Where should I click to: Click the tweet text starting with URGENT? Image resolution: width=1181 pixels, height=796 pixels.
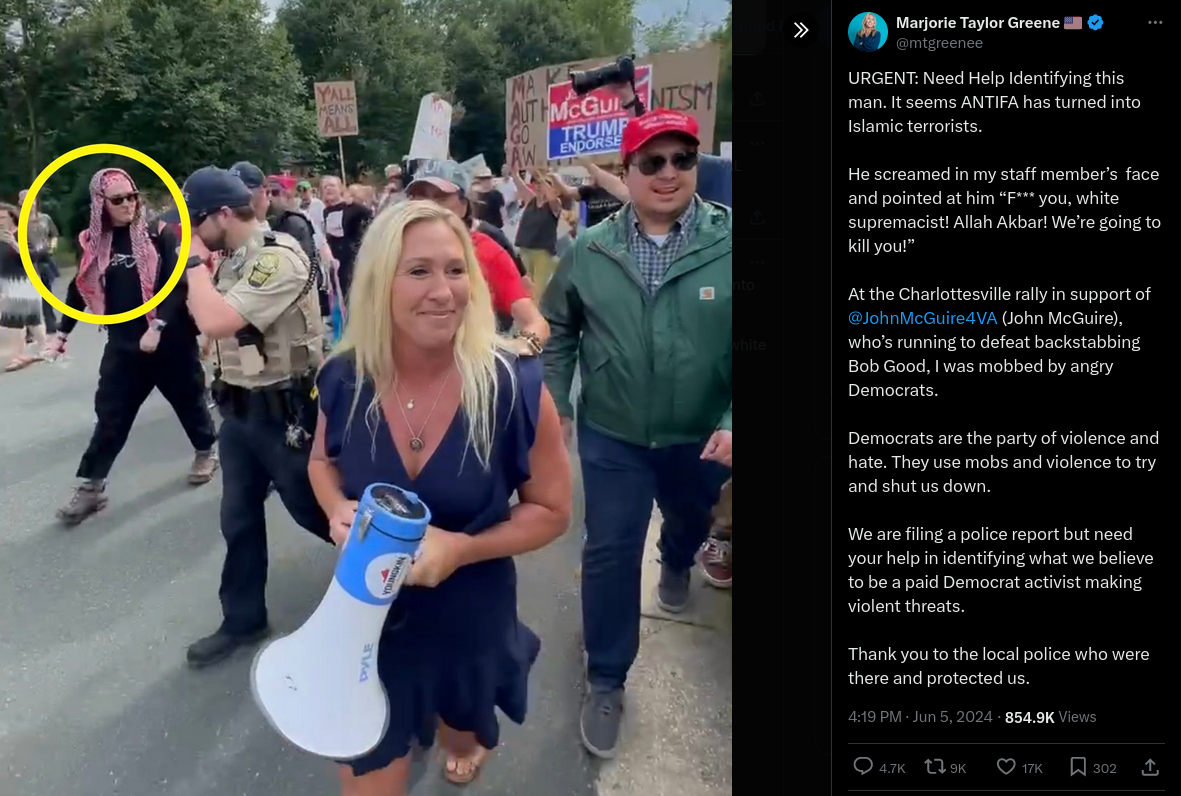1005,378
